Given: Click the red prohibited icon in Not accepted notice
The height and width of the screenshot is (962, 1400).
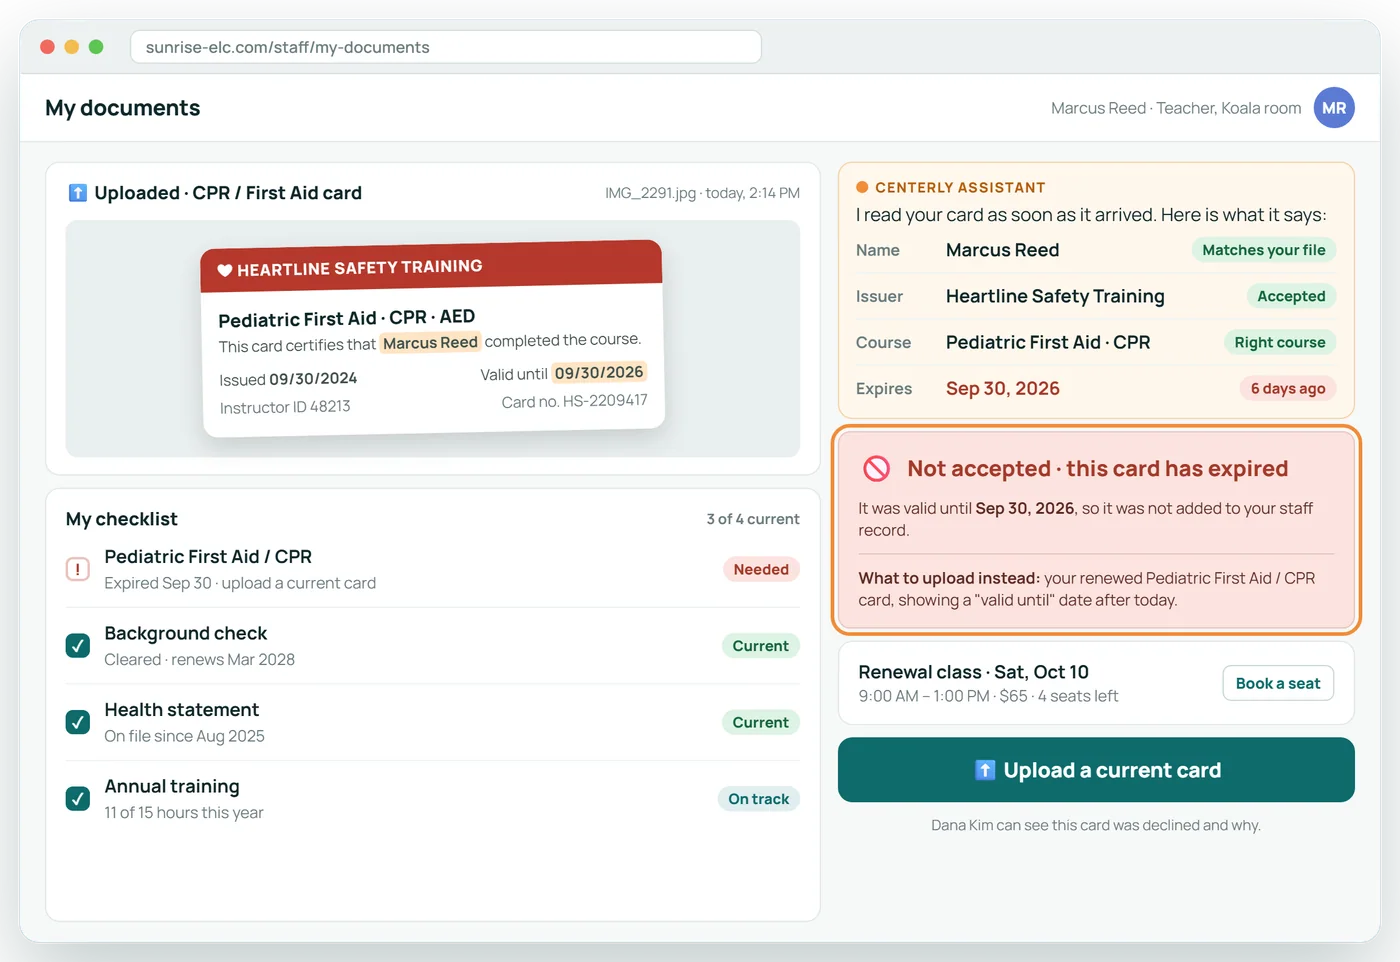Looking at the screenshot, I should tap(876, 468).
